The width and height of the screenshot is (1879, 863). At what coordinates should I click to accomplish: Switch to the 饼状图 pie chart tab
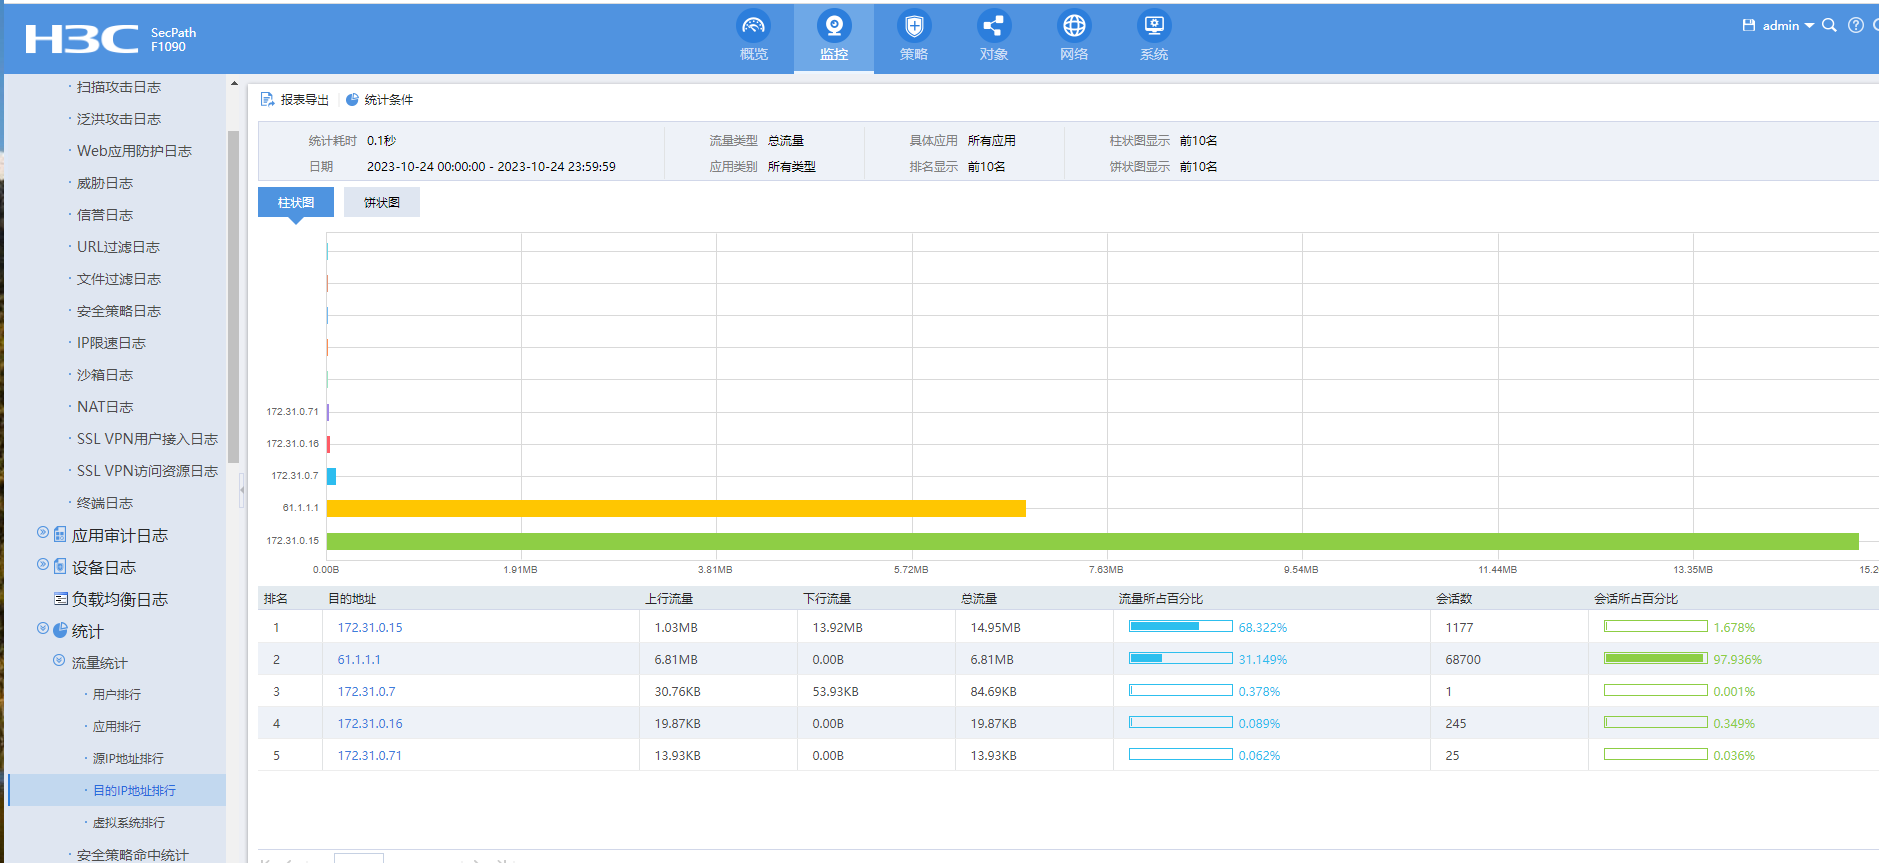tap(381, 203)
